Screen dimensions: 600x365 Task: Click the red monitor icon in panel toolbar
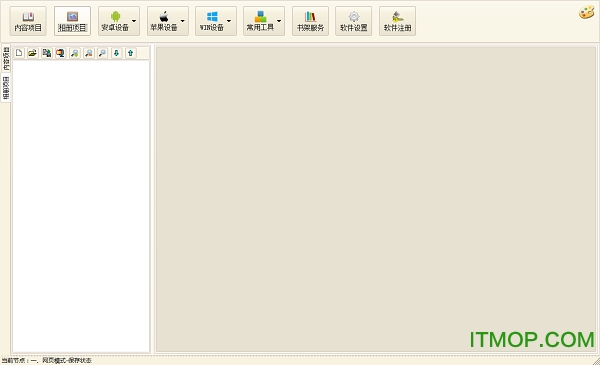(x=60, y=53)
